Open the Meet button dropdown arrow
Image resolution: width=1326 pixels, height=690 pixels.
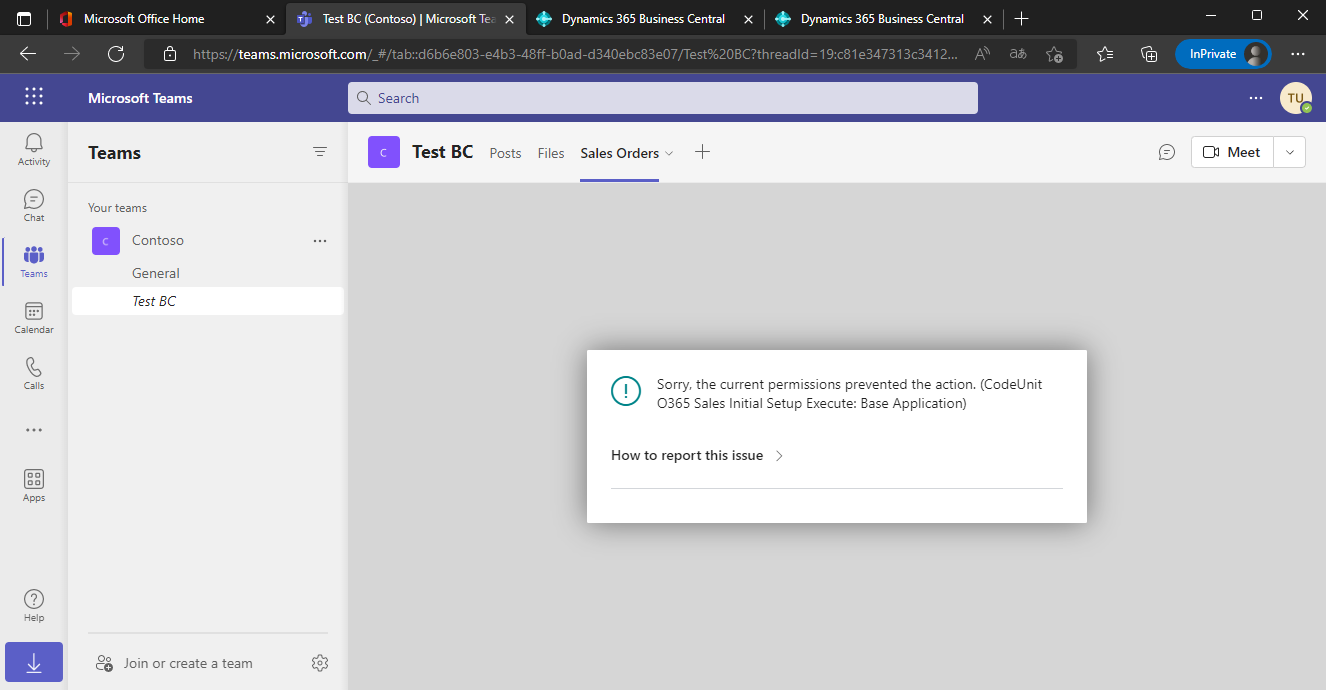1289,151
